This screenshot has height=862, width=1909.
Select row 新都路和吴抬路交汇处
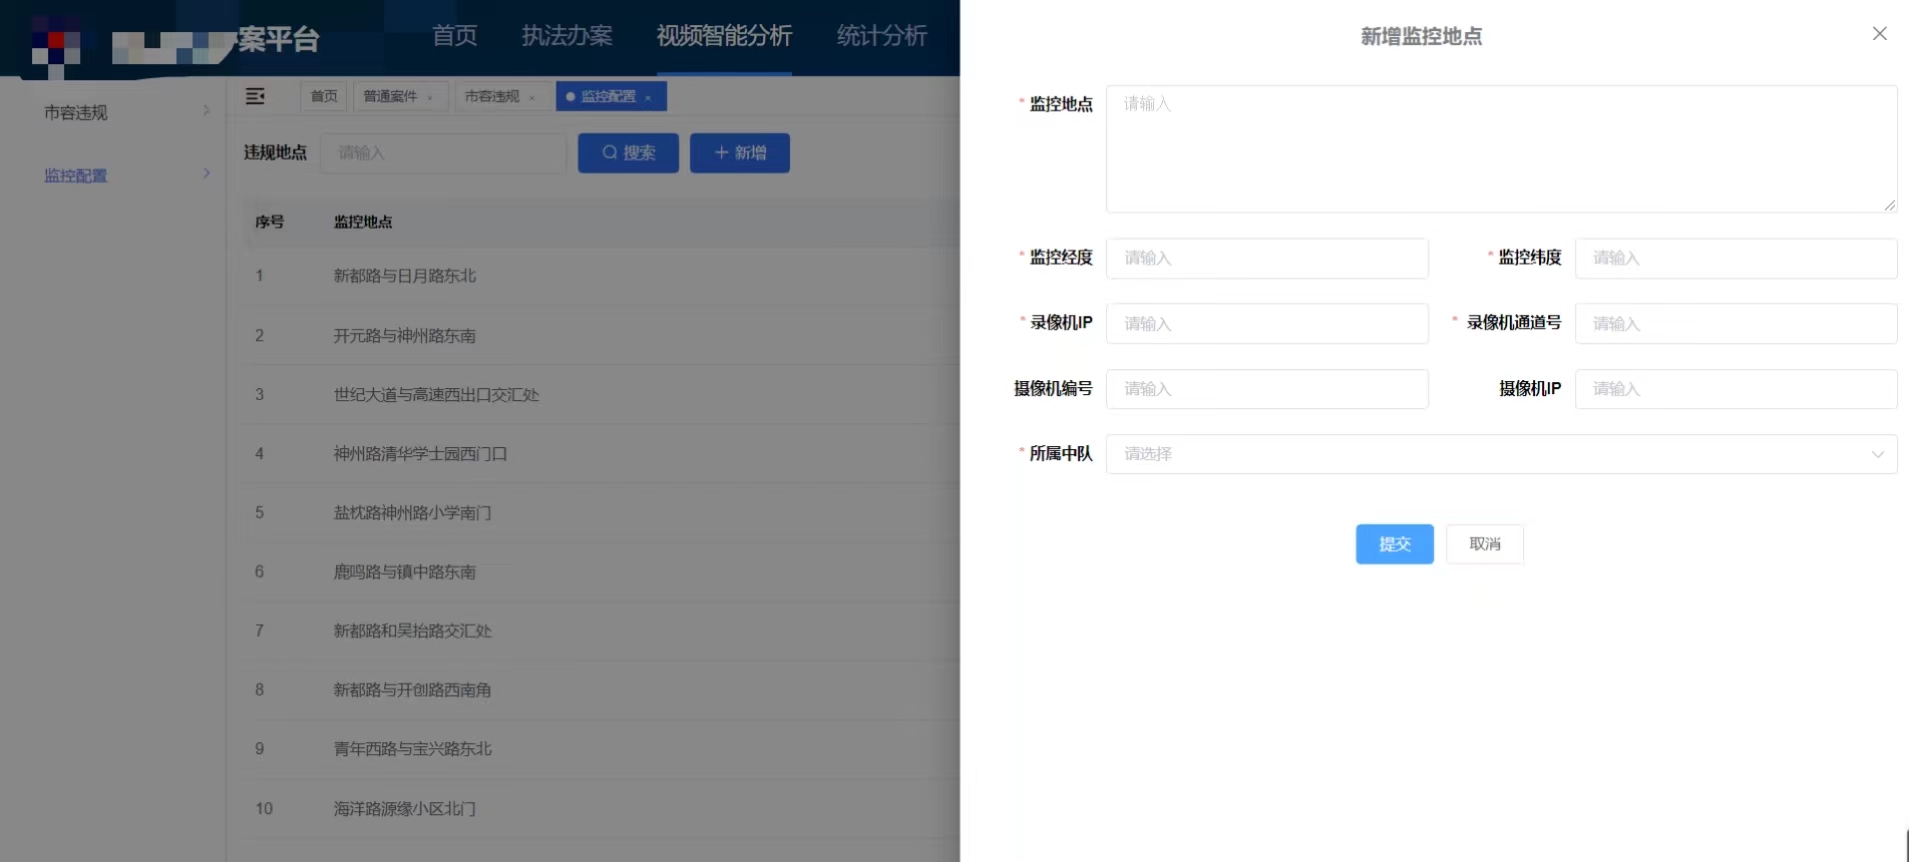598,630
